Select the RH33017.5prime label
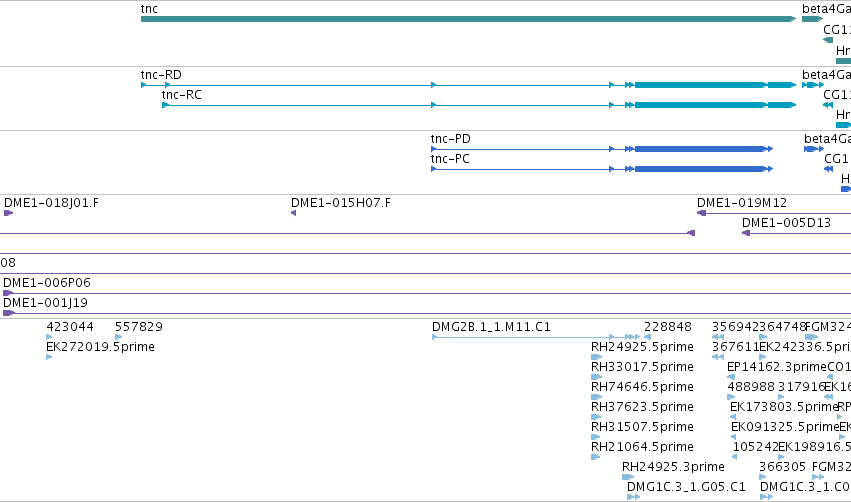Screen dimensions: 851x502 (x=642, y=367)
